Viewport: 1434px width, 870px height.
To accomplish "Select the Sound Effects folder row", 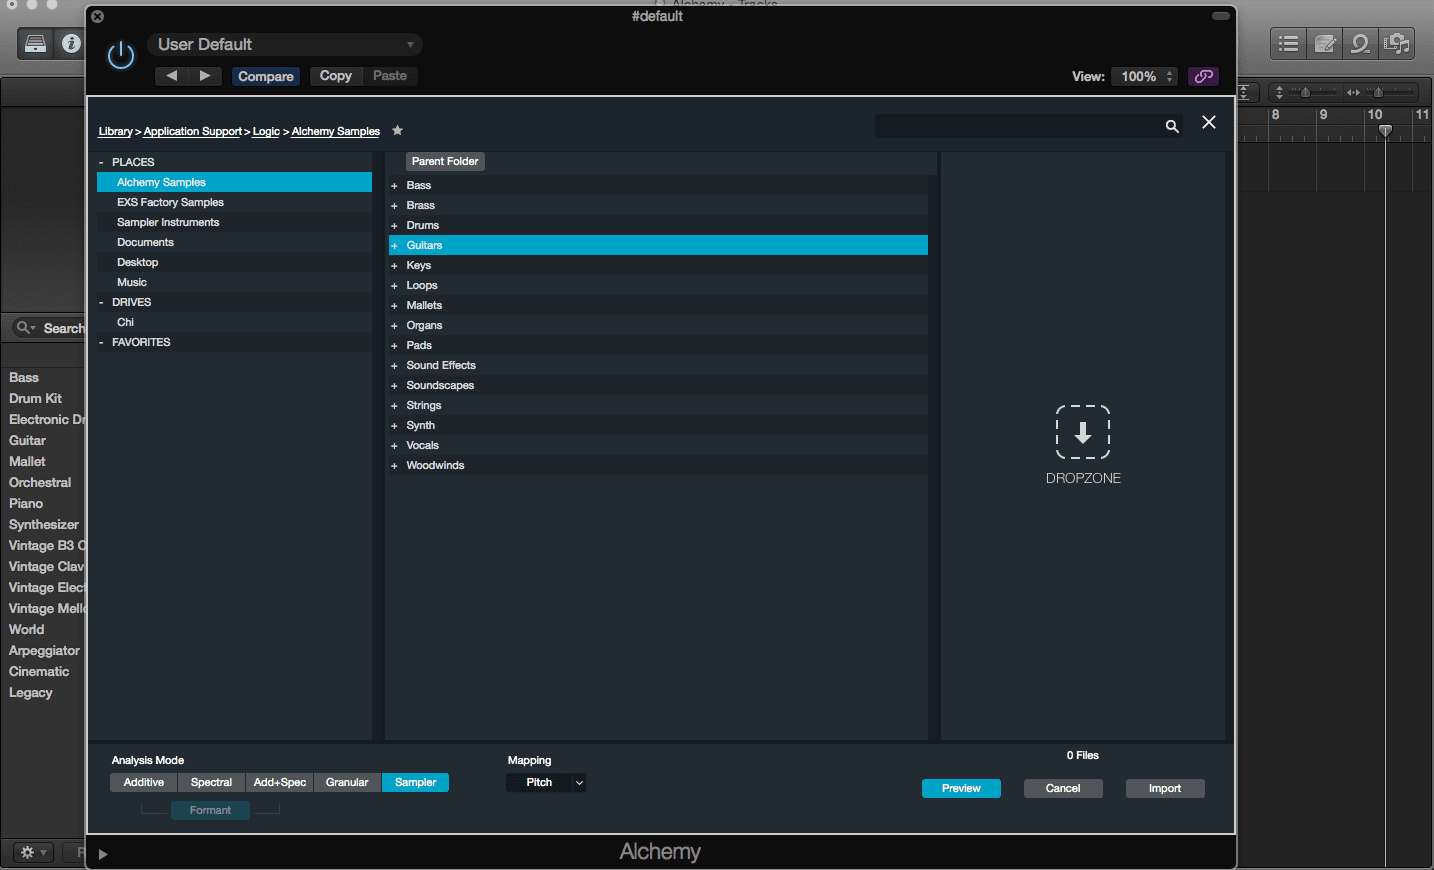I will [658, 365].
